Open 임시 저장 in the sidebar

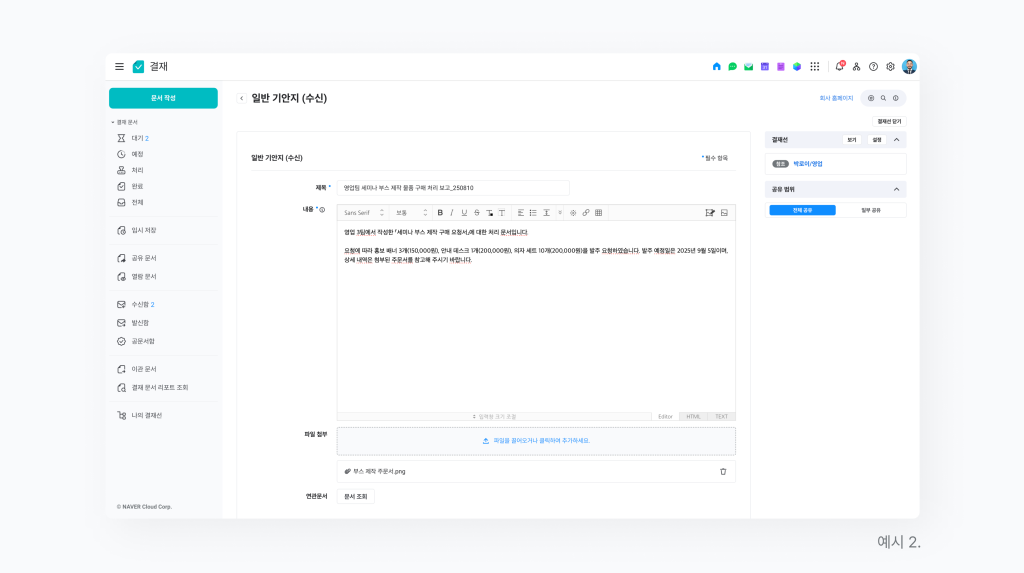(143, 230)
